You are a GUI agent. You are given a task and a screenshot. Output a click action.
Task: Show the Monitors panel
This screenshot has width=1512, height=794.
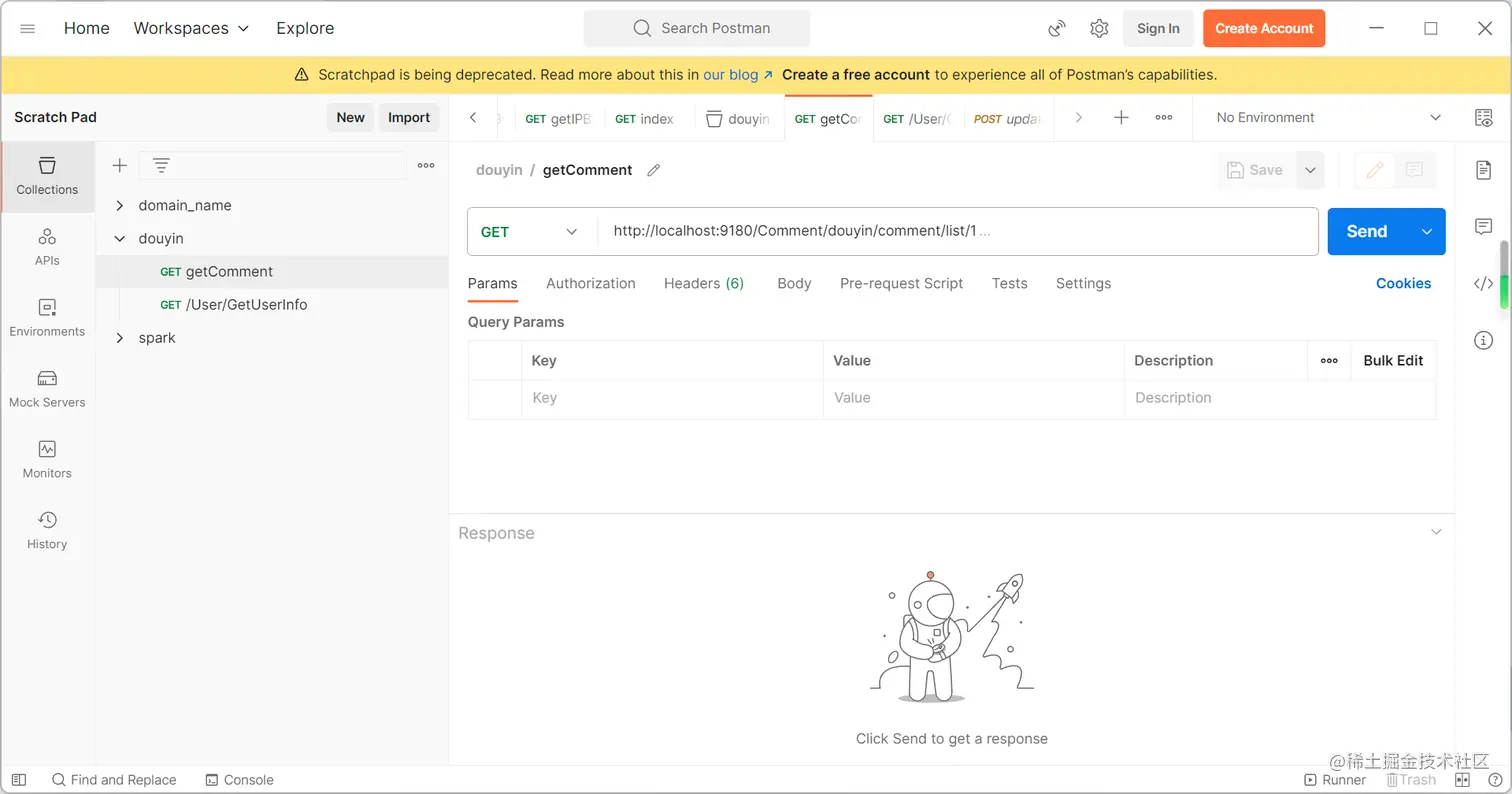point(47,459)
